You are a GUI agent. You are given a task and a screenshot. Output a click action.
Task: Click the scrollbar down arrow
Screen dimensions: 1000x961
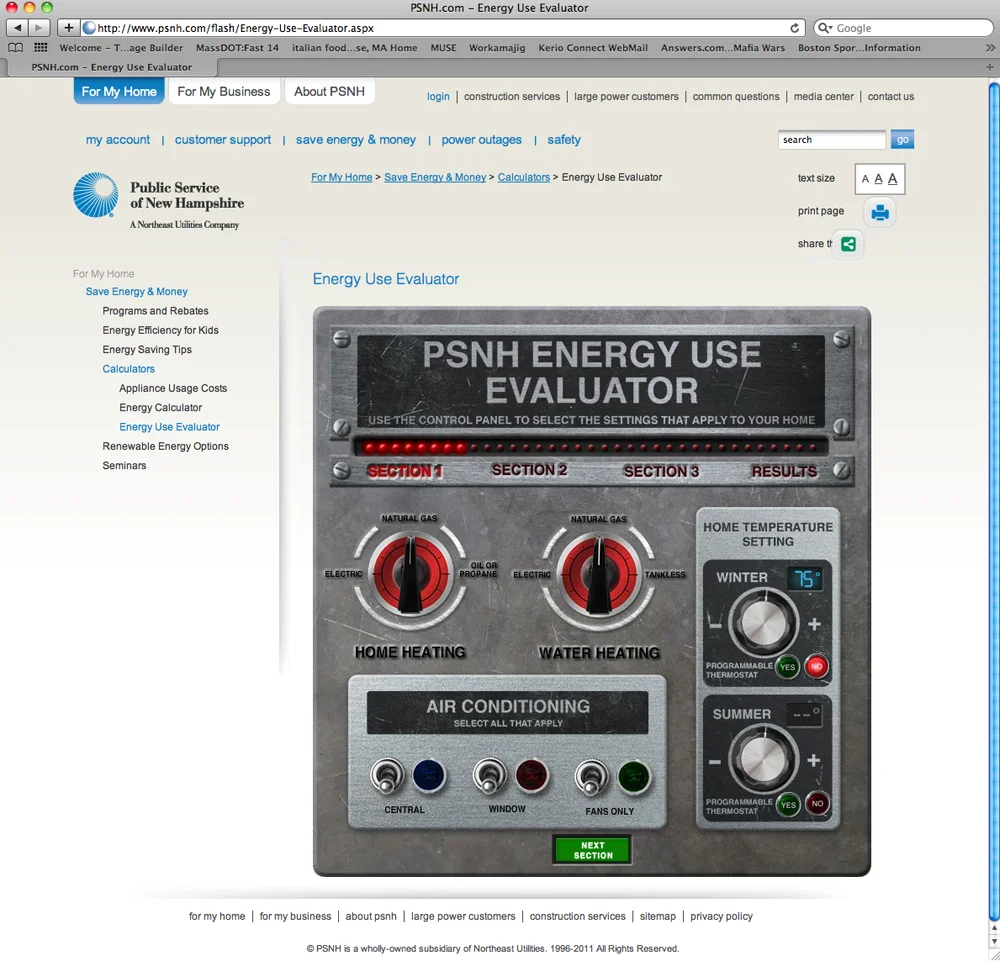(x=994, y=941)
